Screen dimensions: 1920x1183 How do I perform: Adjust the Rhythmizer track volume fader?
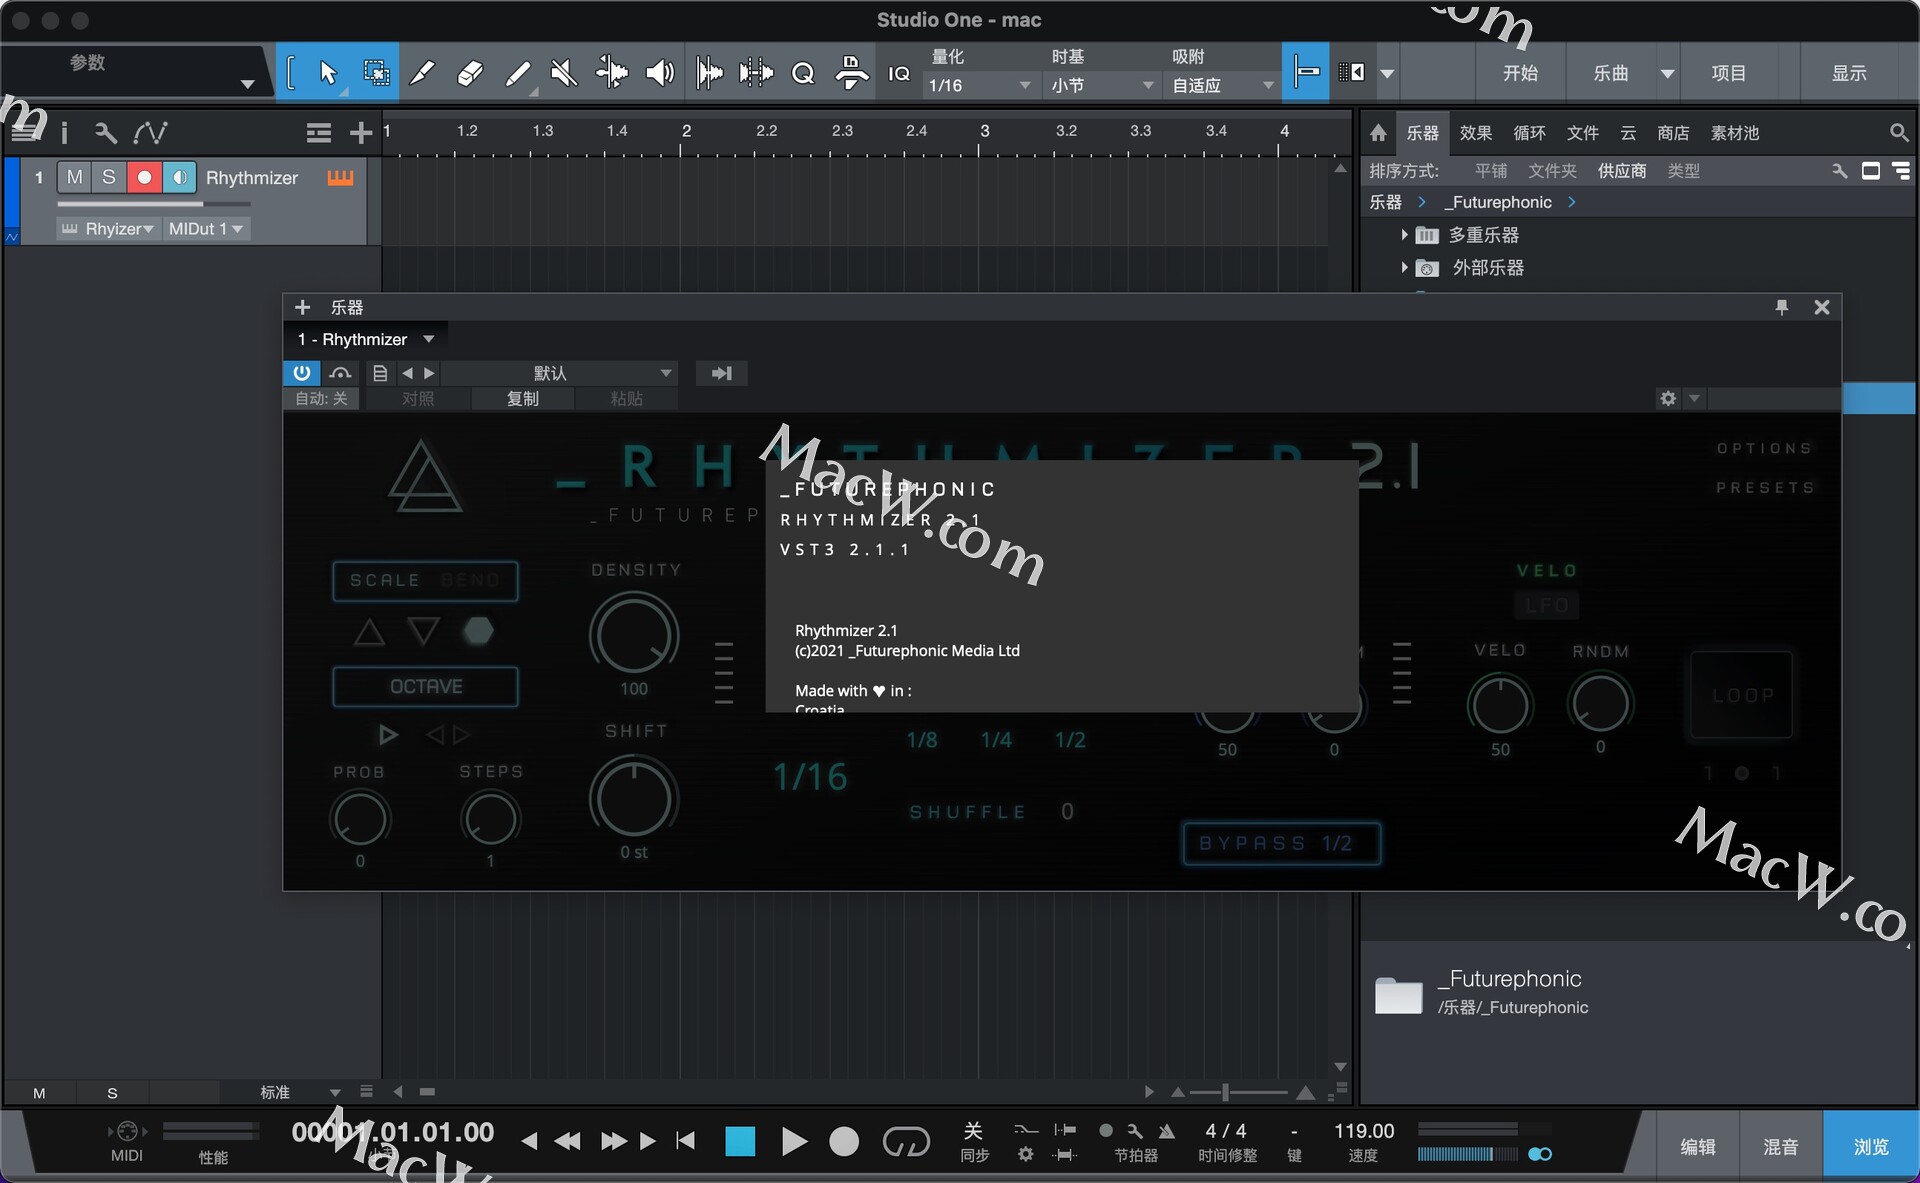click(x=153, y=204)
